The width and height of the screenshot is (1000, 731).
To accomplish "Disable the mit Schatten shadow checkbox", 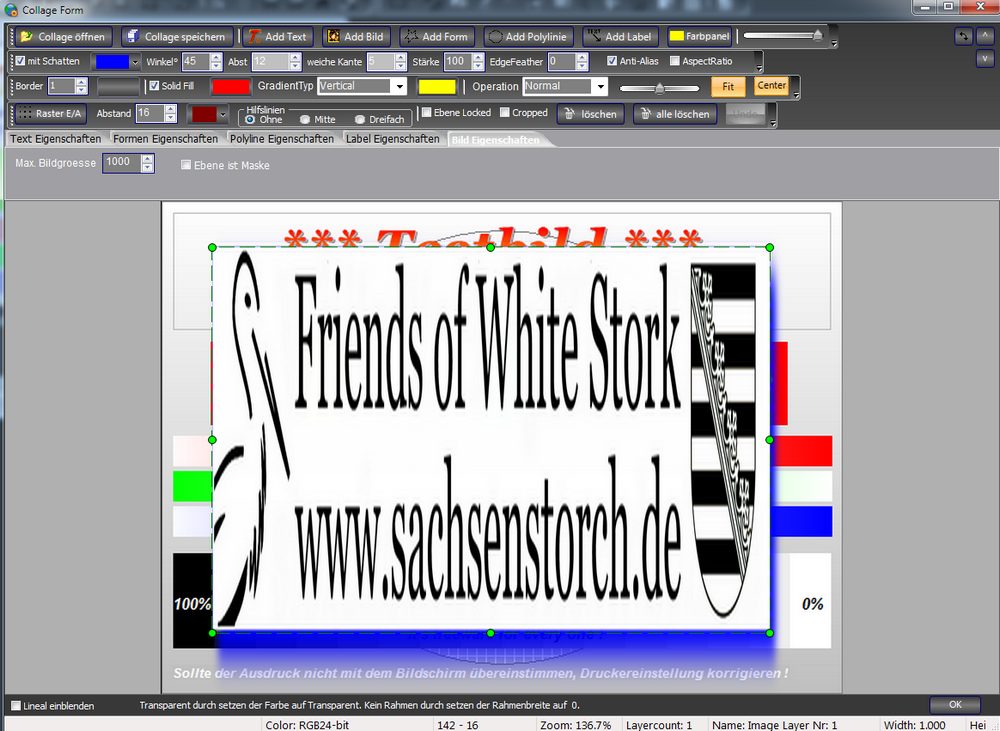I will (20, 61).
